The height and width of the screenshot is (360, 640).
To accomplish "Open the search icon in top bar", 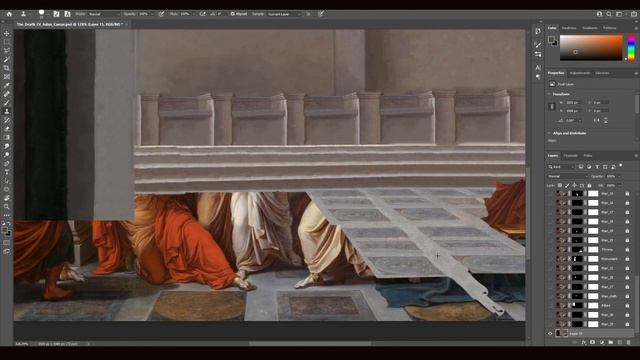I will pos(609,14).
